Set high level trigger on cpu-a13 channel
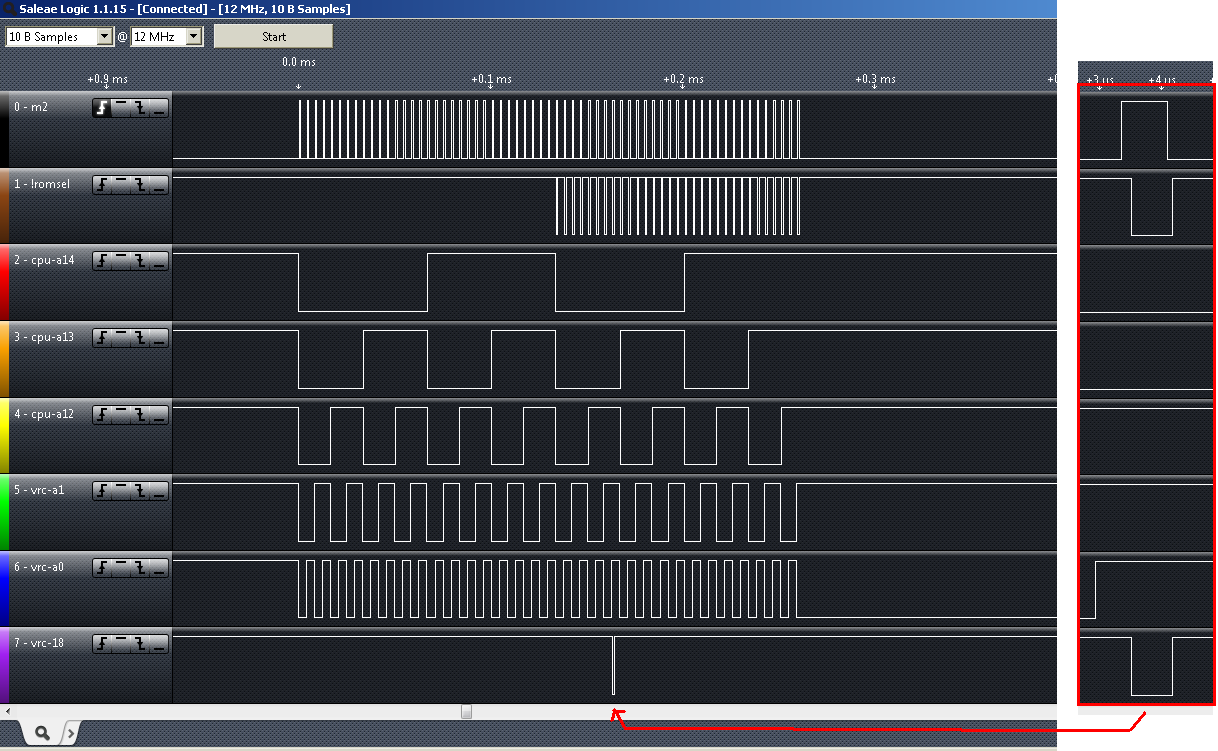 click(x=121, y=337)
